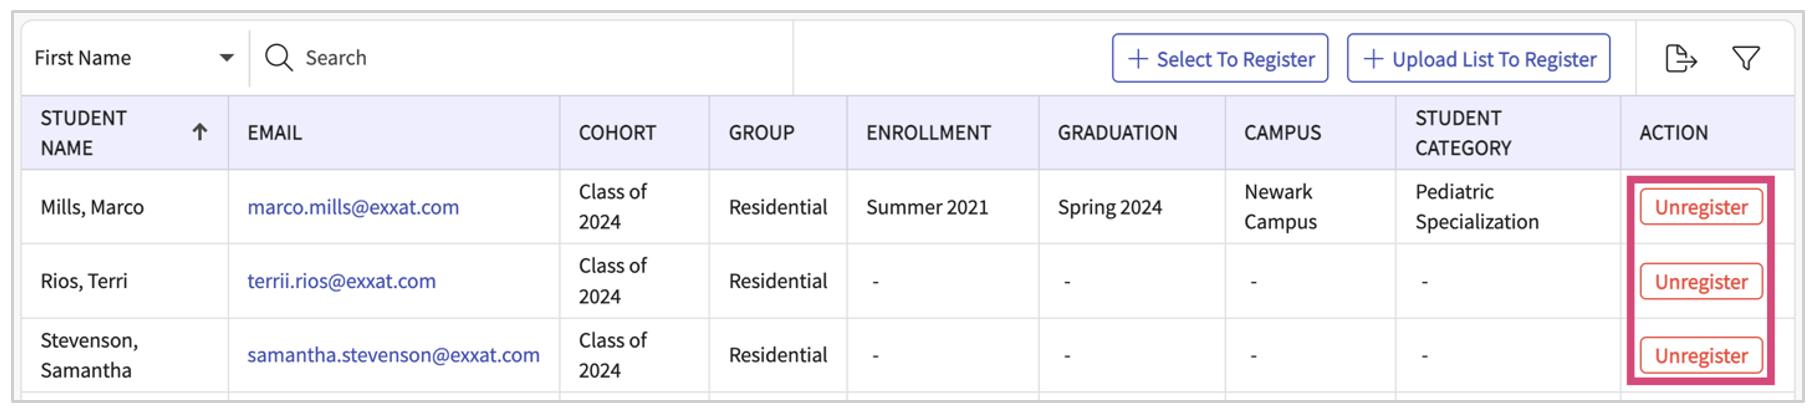This screenshot has height=414, width=1814.
Task: Click the Cohort column header
Action: tap(617, 133)
